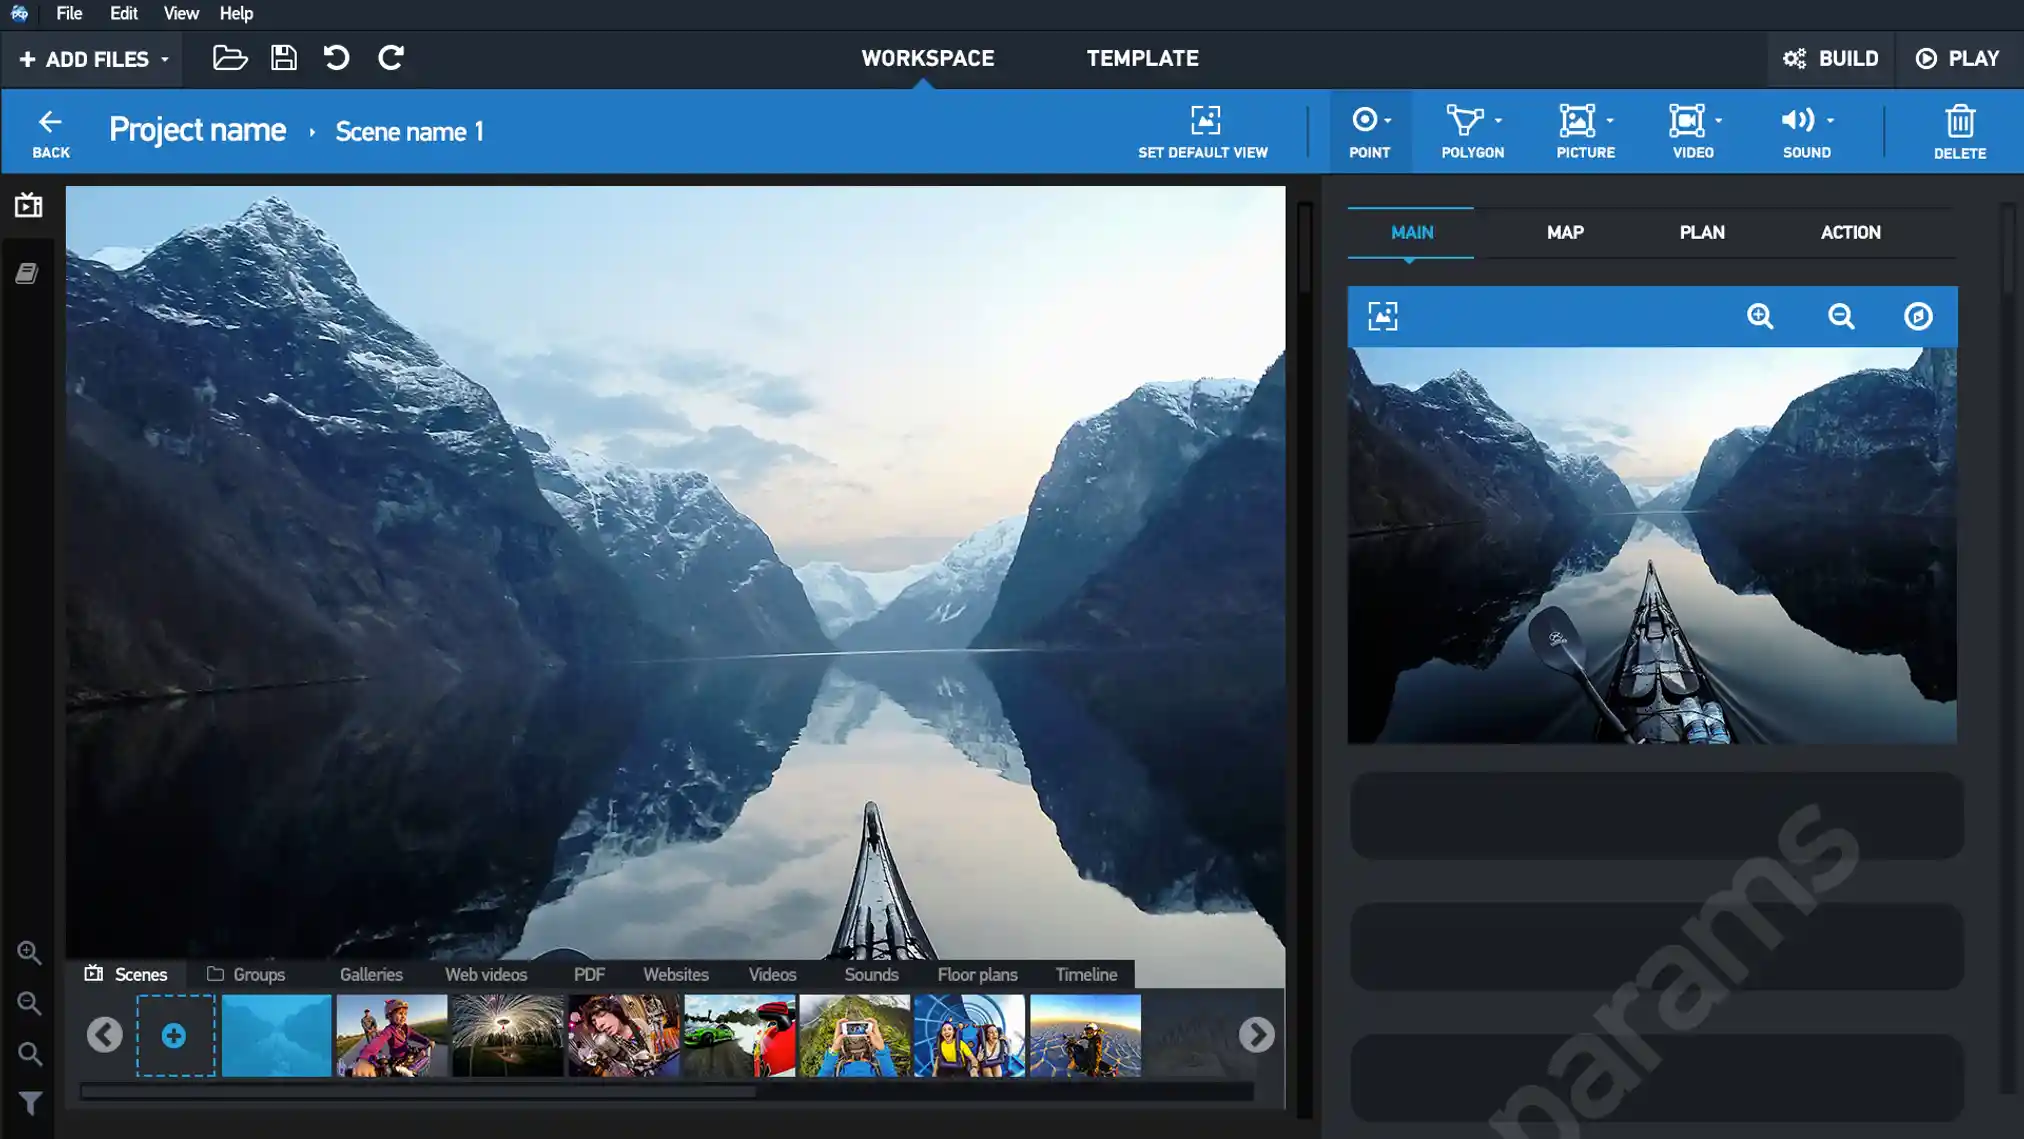Zoom out using left sidebar magnifier
The height and width of the screenshot is (1139, 2024).
click(29, 1003)
